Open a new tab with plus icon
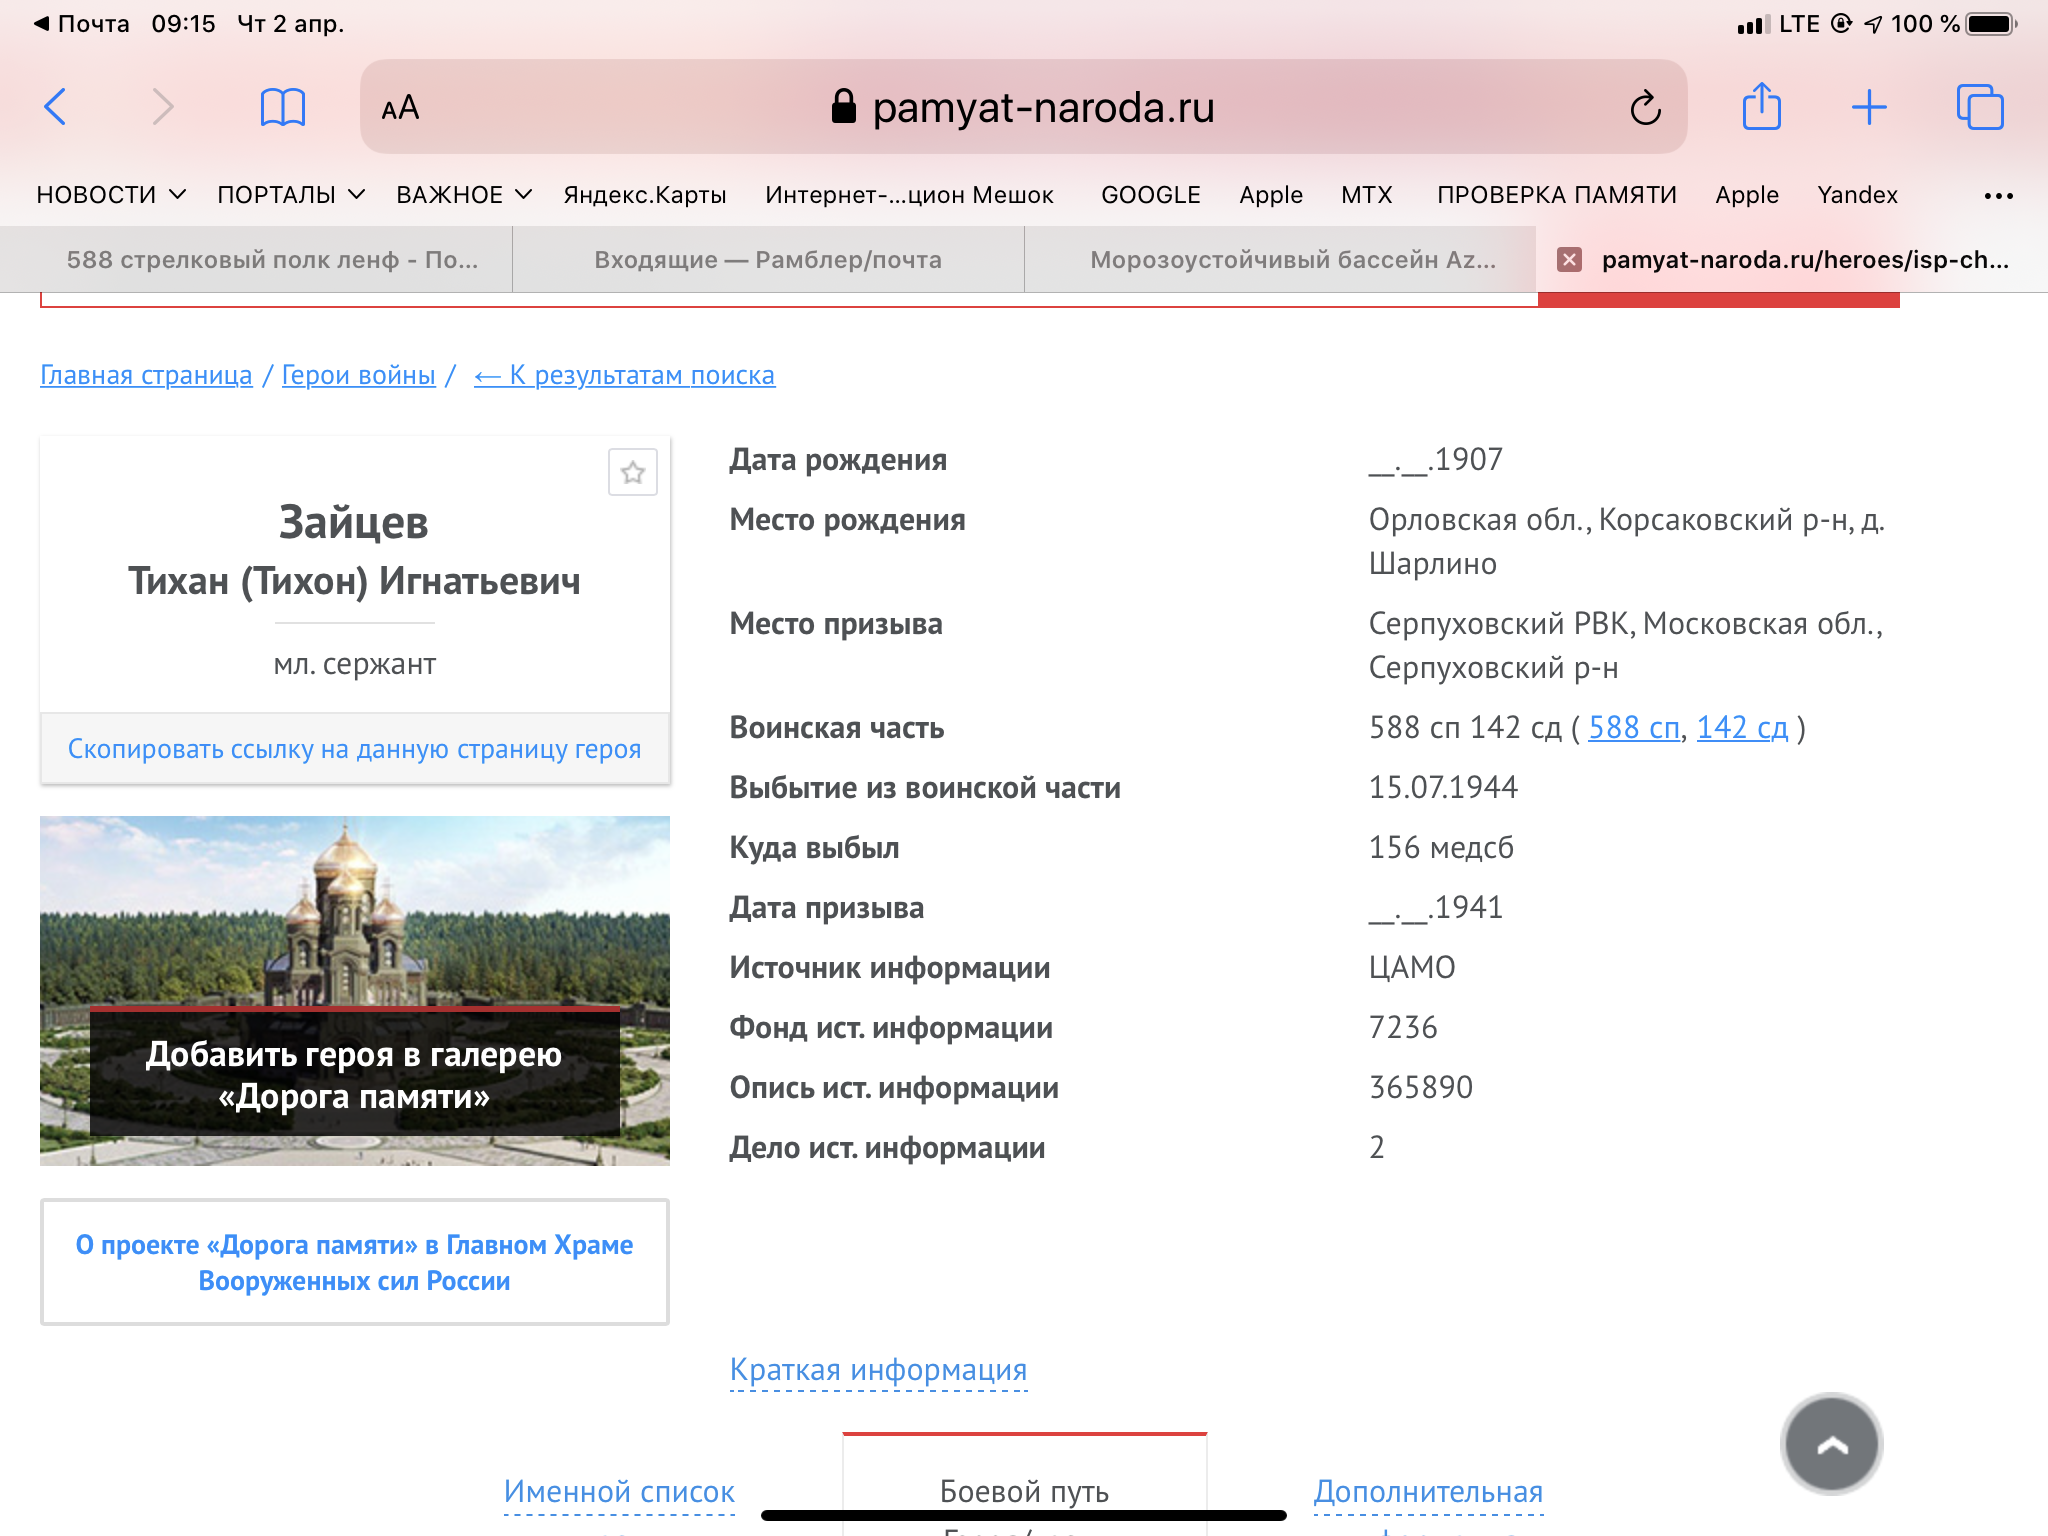Screen dimensions: 2048x1536 pyautogui.click(x=1868, y=107)
